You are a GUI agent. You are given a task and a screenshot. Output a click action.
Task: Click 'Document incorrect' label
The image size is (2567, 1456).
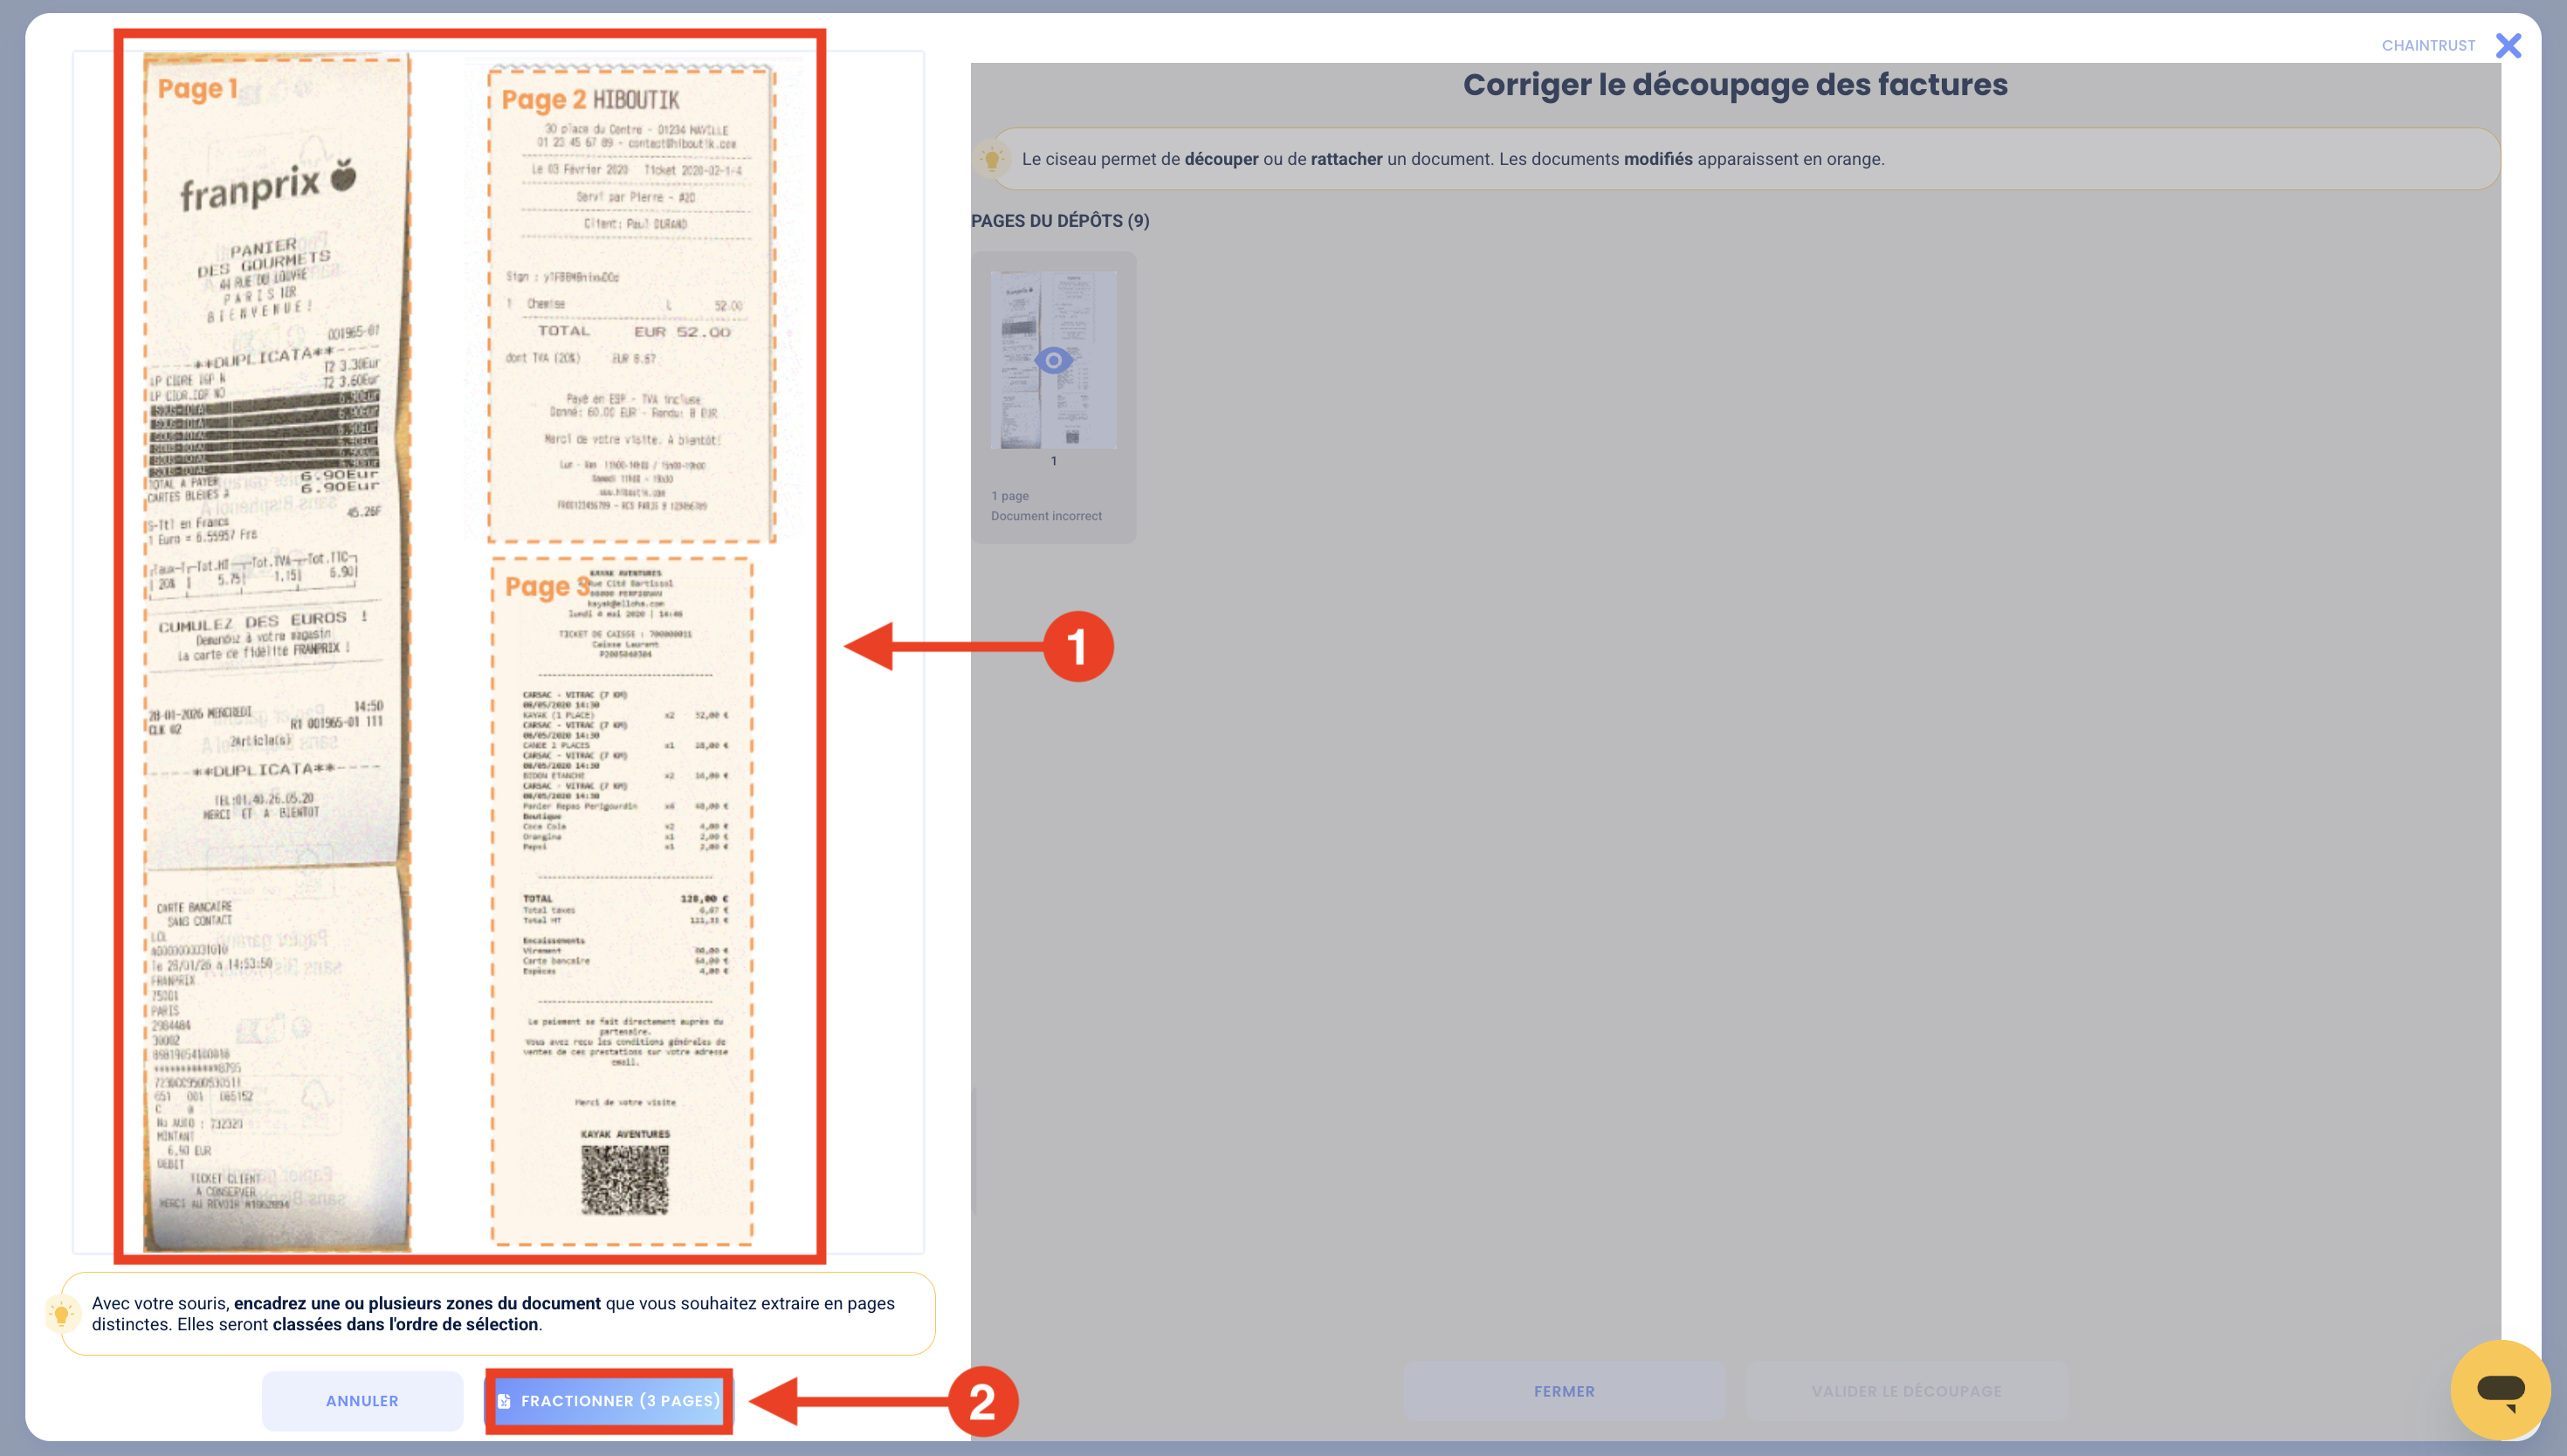pyautogui.click(x=1046, y=516)
